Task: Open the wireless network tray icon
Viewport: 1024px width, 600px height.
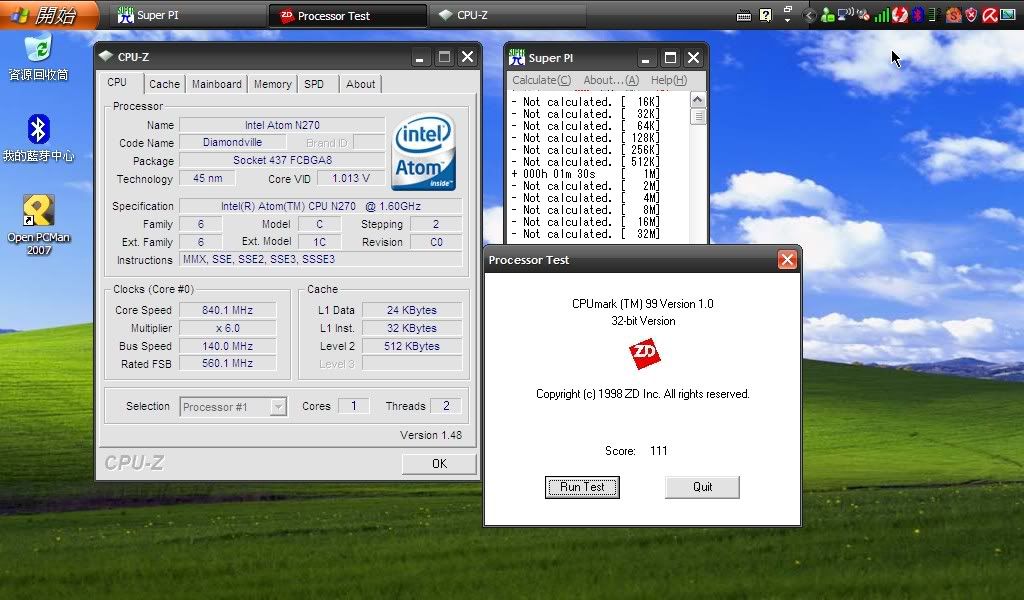Action: 845,14
